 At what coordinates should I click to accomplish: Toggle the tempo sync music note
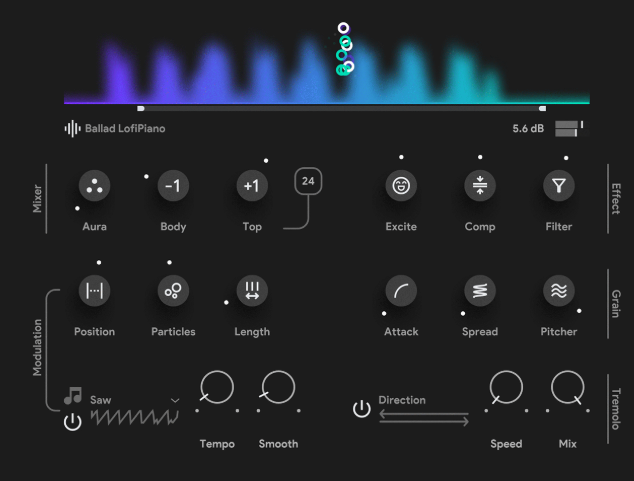(72, 397)
